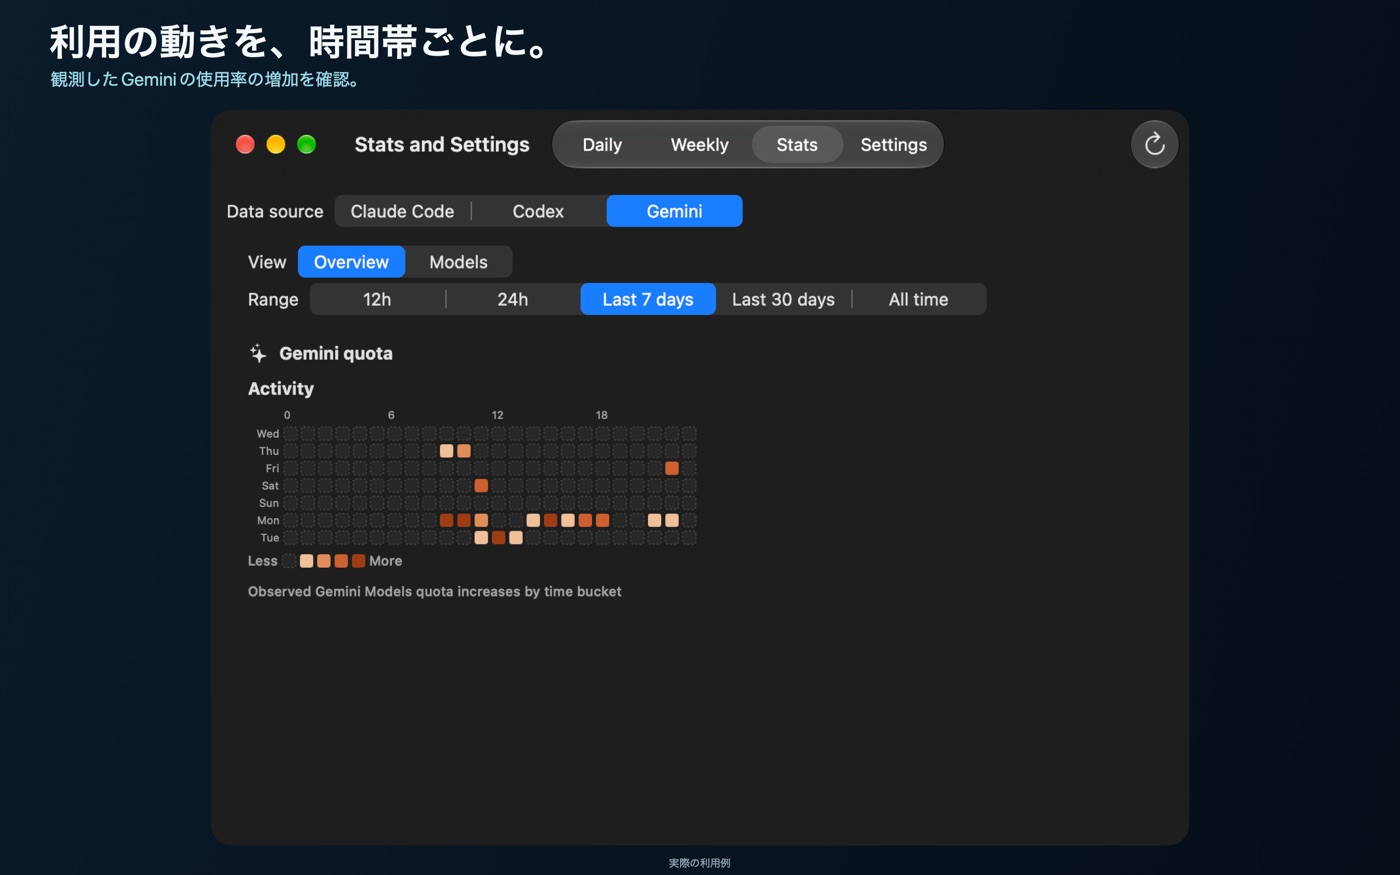
Task: Click the "Observed Gemini Models quota increases" caption
Action: pyautogui.click(x=435, y=592)
